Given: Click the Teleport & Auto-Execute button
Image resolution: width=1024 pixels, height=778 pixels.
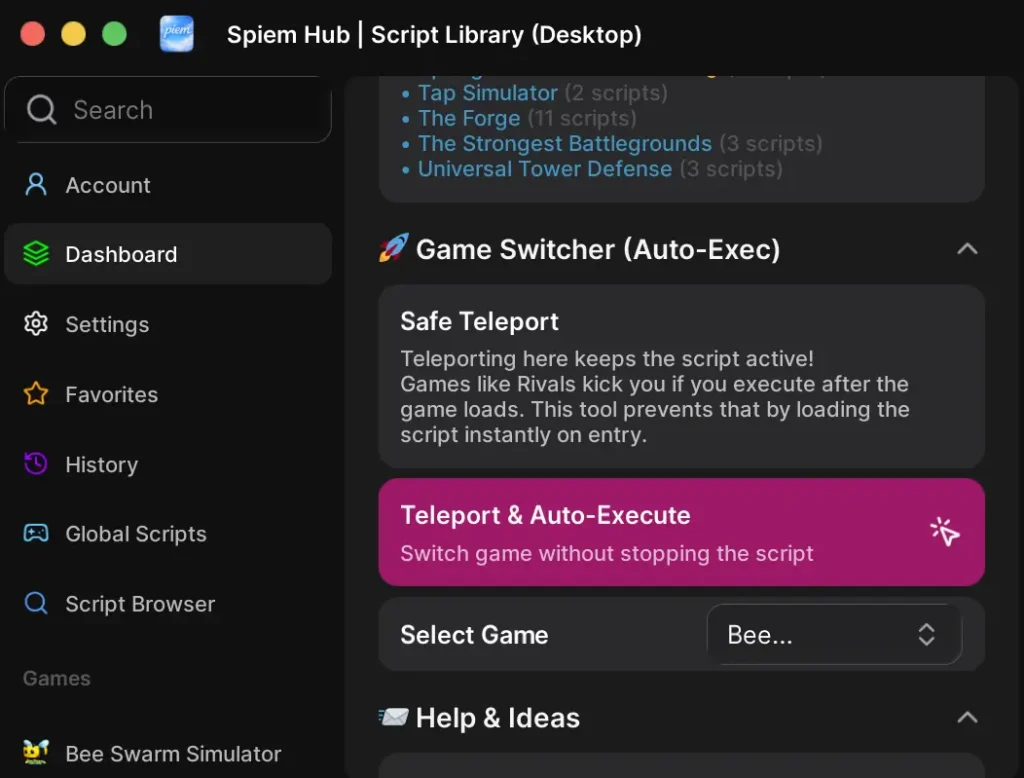Looking at the screenshot, I should pos(681,532).
